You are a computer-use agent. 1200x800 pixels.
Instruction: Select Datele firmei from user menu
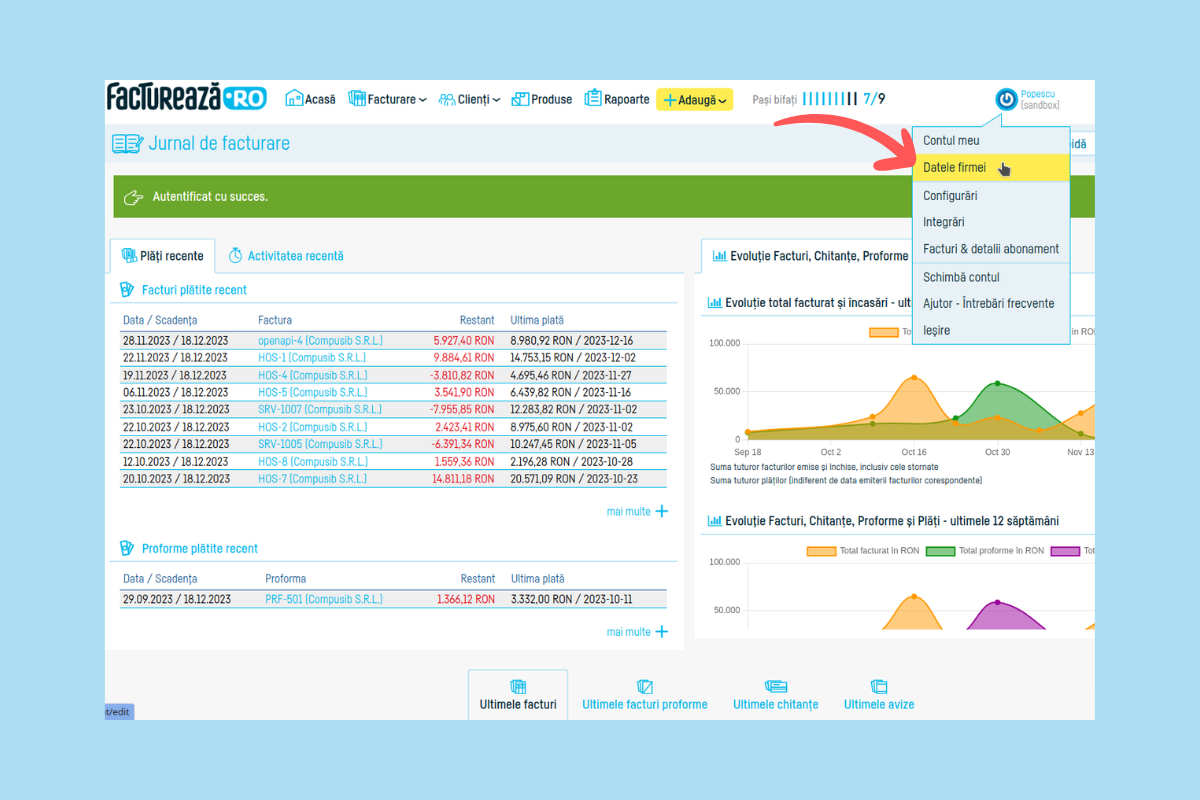[x=954, y=168]
